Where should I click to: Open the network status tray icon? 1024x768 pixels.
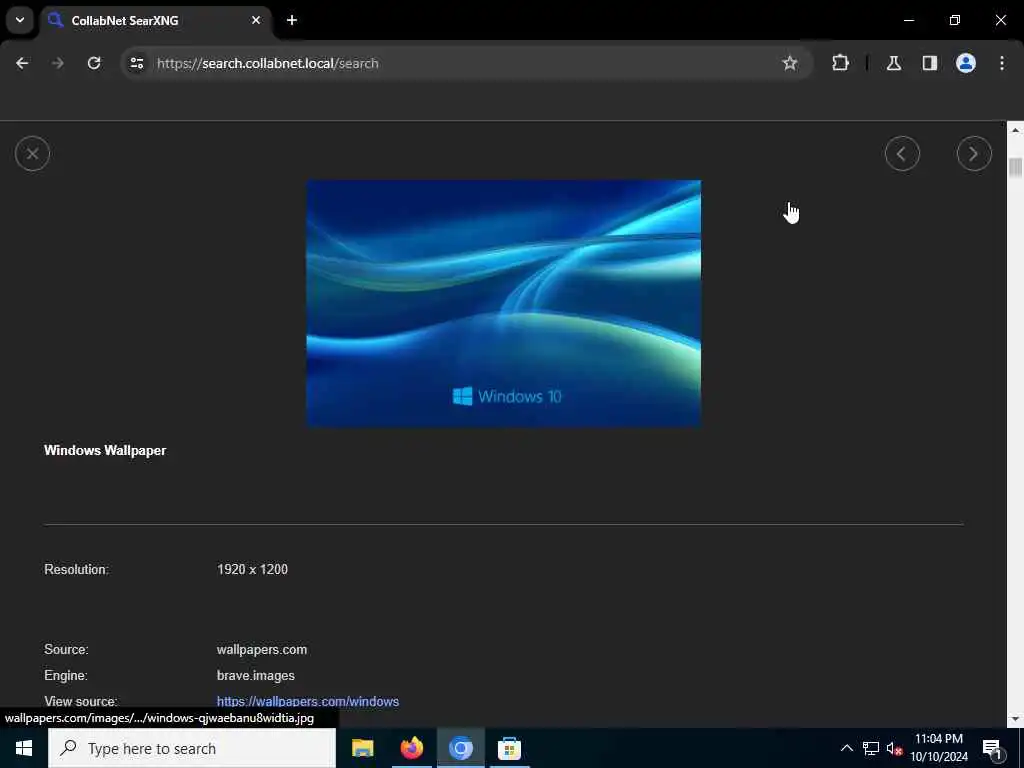point(871,748)
